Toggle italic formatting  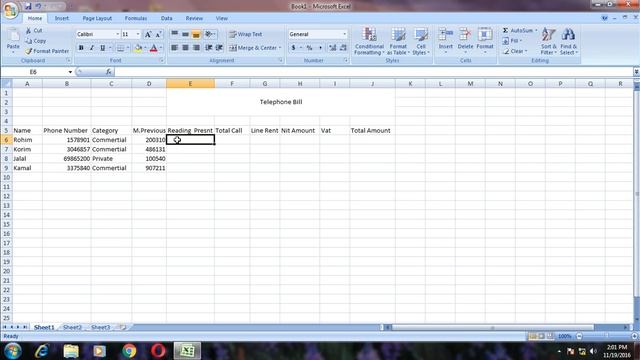(x=91, y=48)
